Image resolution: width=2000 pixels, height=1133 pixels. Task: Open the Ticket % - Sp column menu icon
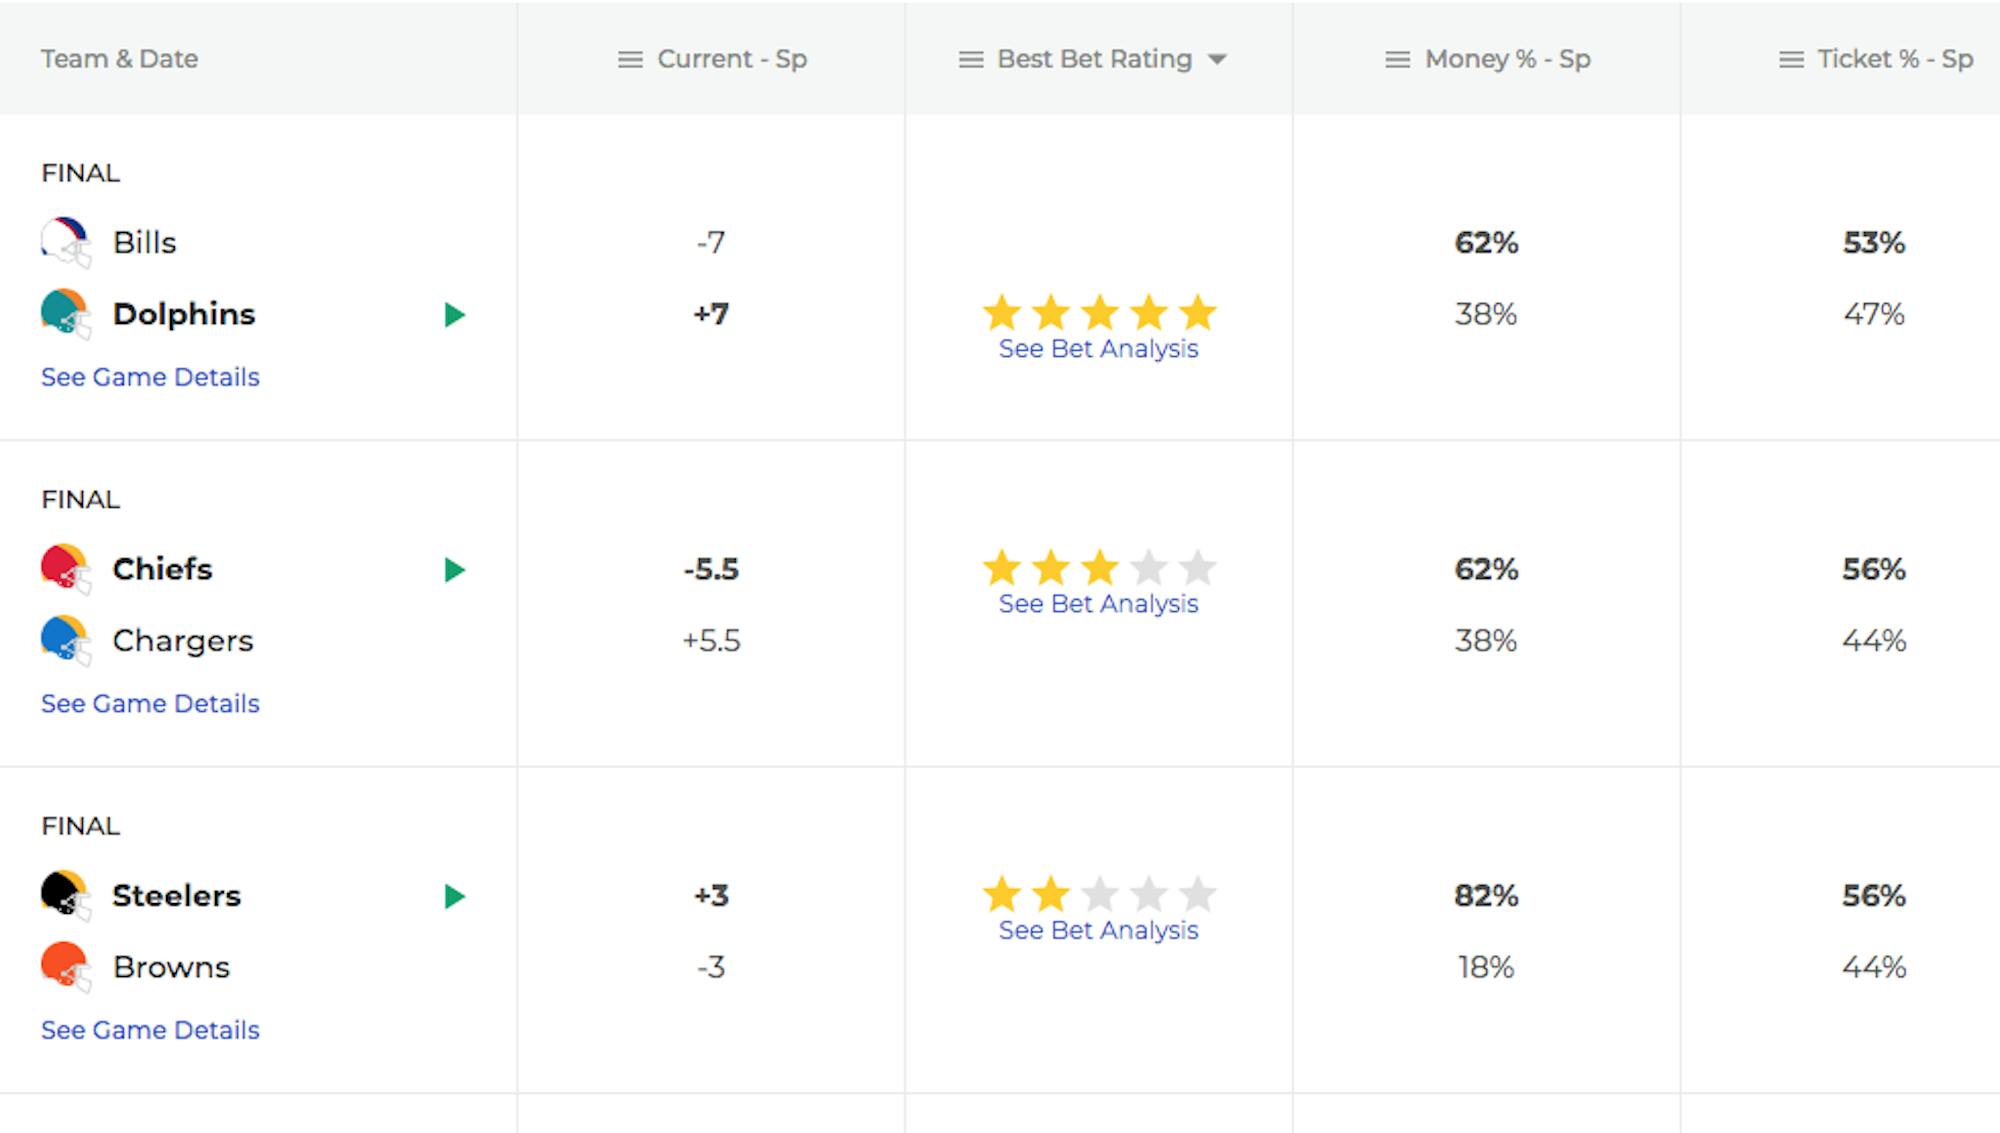pos(1791,60)
